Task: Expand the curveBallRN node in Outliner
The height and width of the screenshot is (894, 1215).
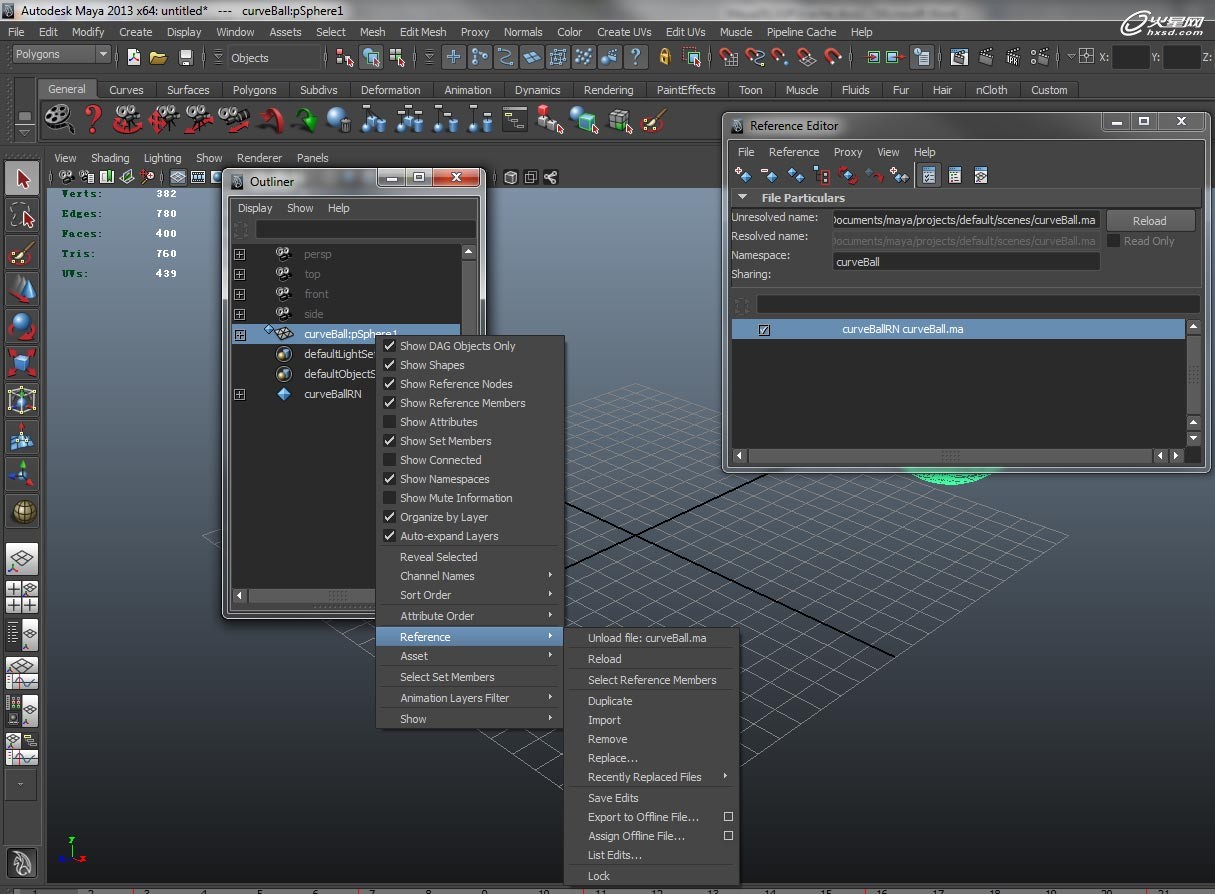Action: pyautogui.click(x=239, y=394)
